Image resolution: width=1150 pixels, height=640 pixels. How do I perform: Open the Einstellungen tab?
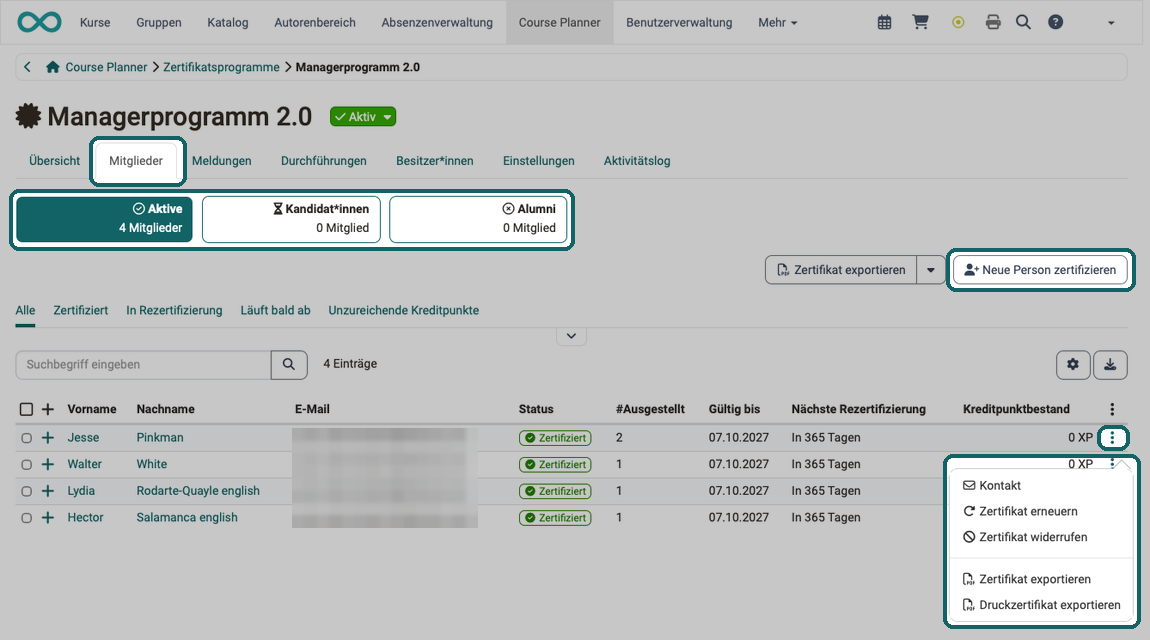[538, 161]
